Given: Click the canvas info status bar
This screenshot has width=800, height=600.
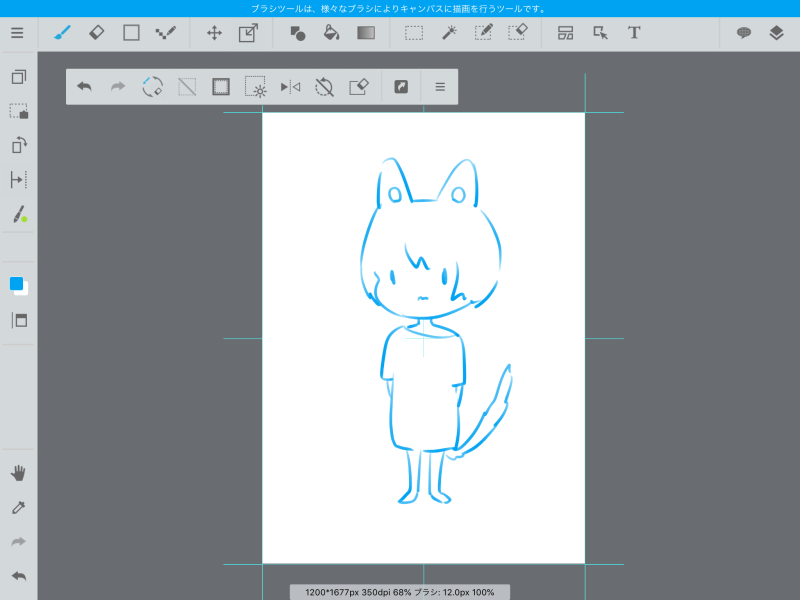Looking at the screenshot, I should click(x=400, y=592).
